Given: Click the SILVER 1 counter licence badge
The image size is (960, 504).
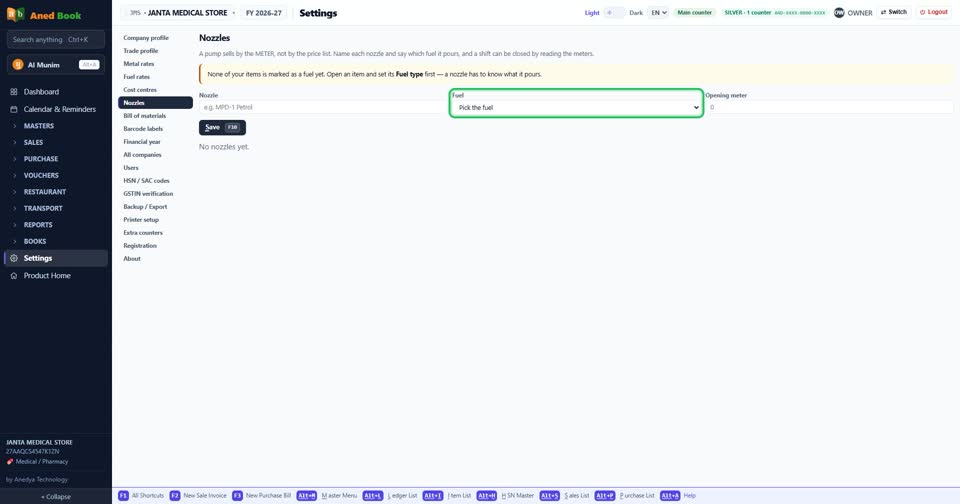Looking at the screenshot, I should (774, 12).
